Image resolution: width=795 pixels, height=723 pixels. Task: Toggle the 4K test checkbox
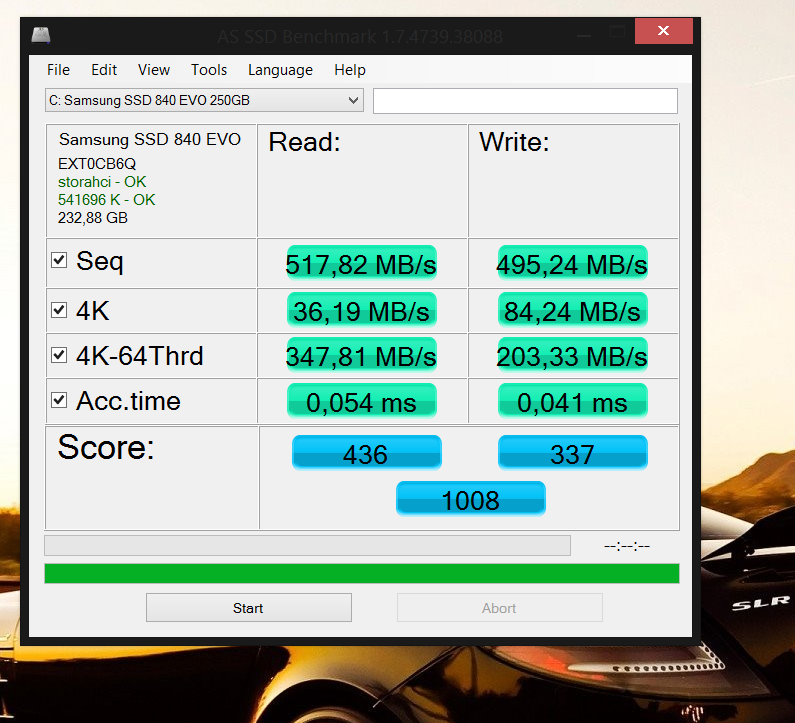[60, 310]
